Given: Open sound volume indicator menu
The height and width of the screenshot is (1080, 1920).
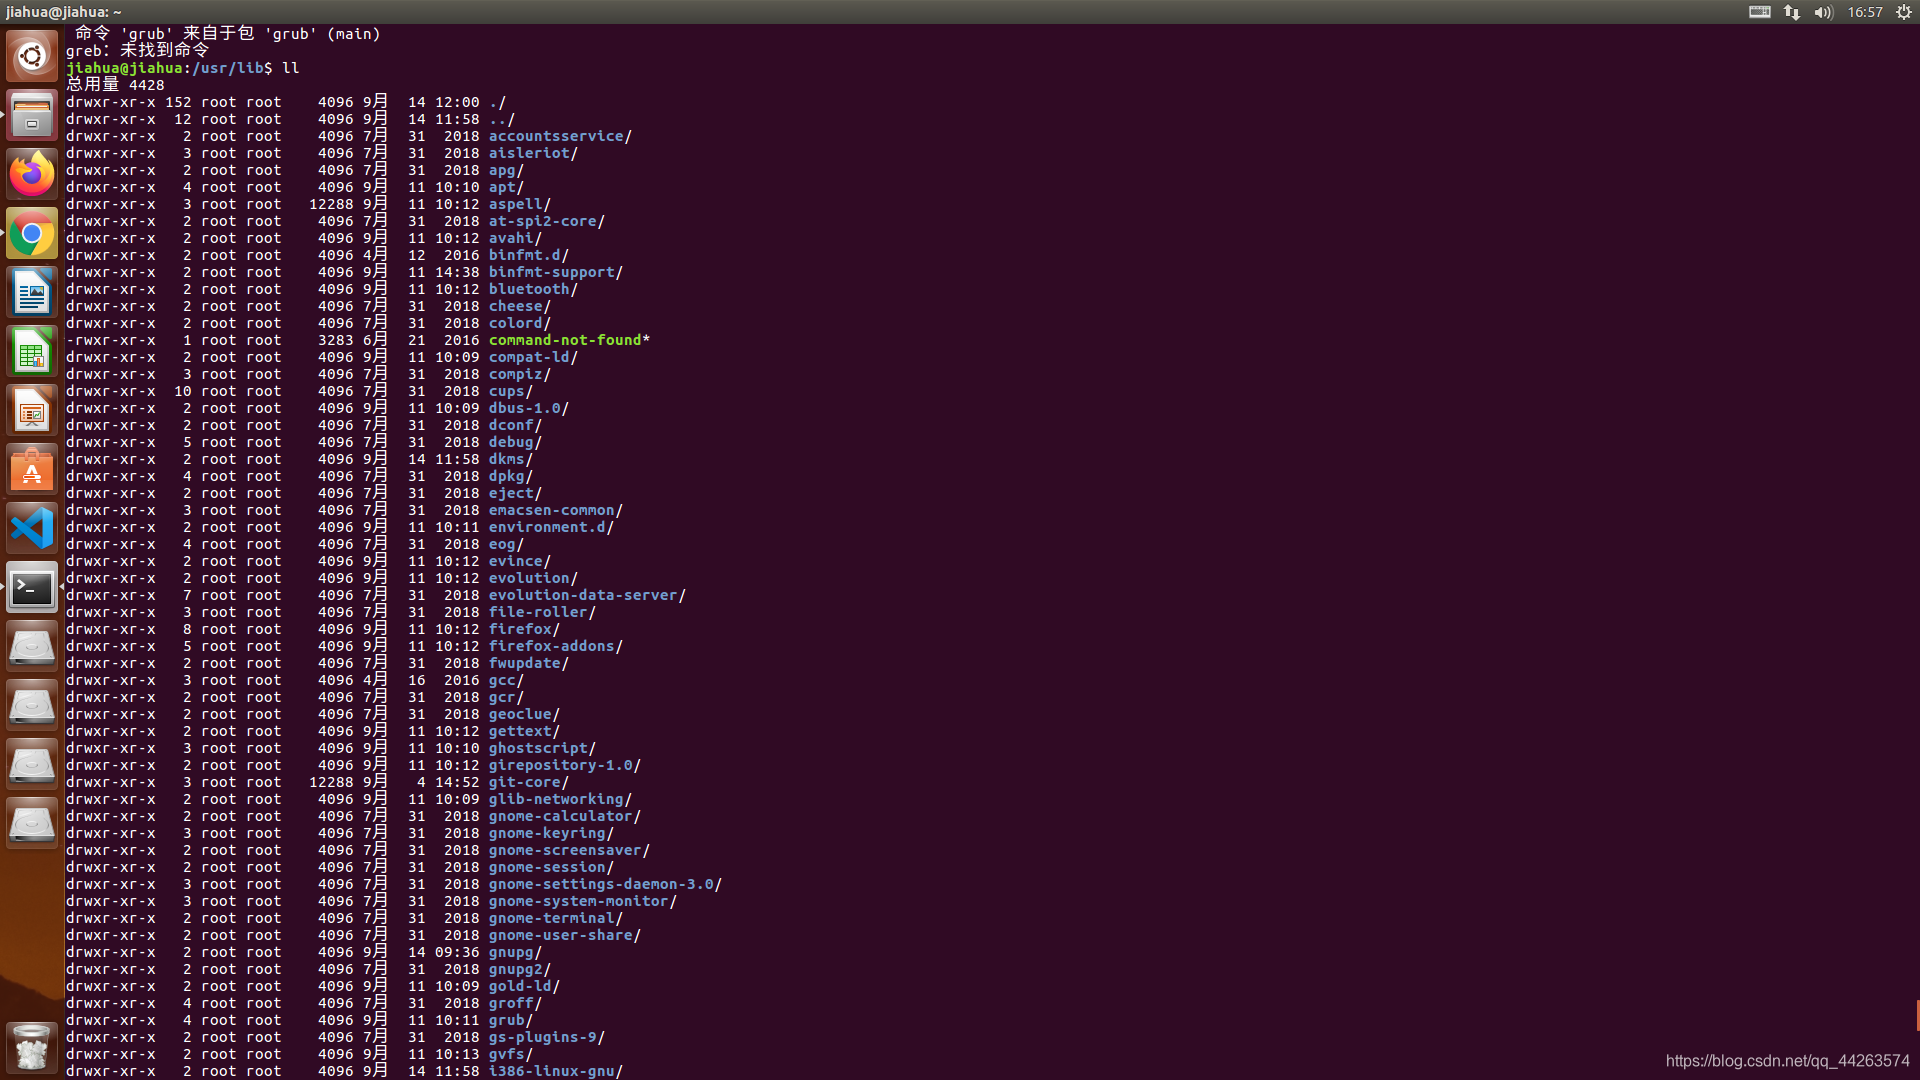Looking at the screenshot, I should pyautogui.click(x=1823, y=12).
